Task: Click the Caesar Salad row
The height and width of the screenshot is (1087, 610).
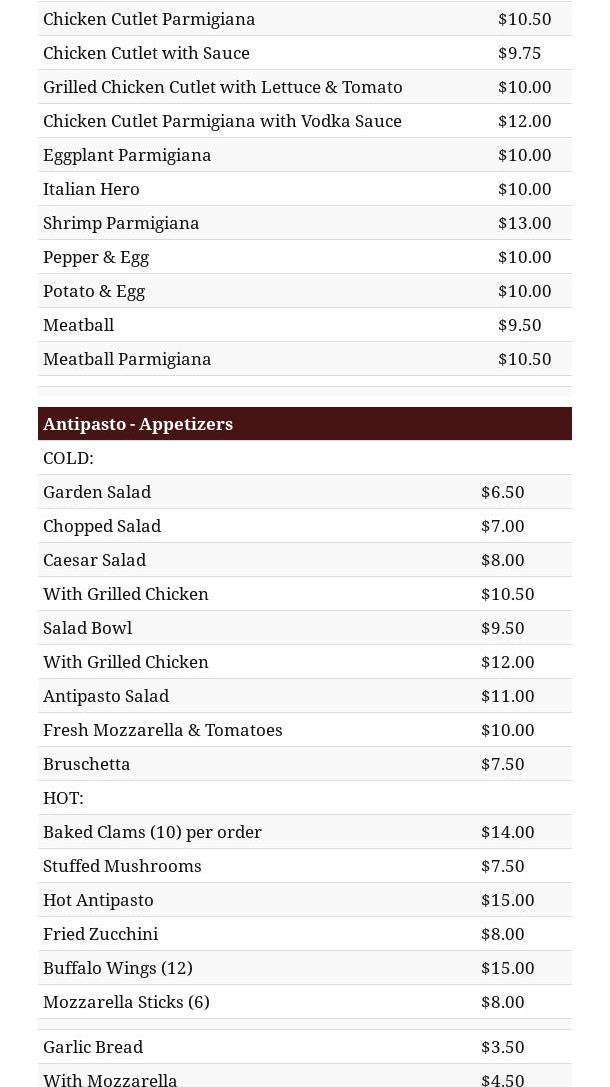Action: tap(95, 560)
